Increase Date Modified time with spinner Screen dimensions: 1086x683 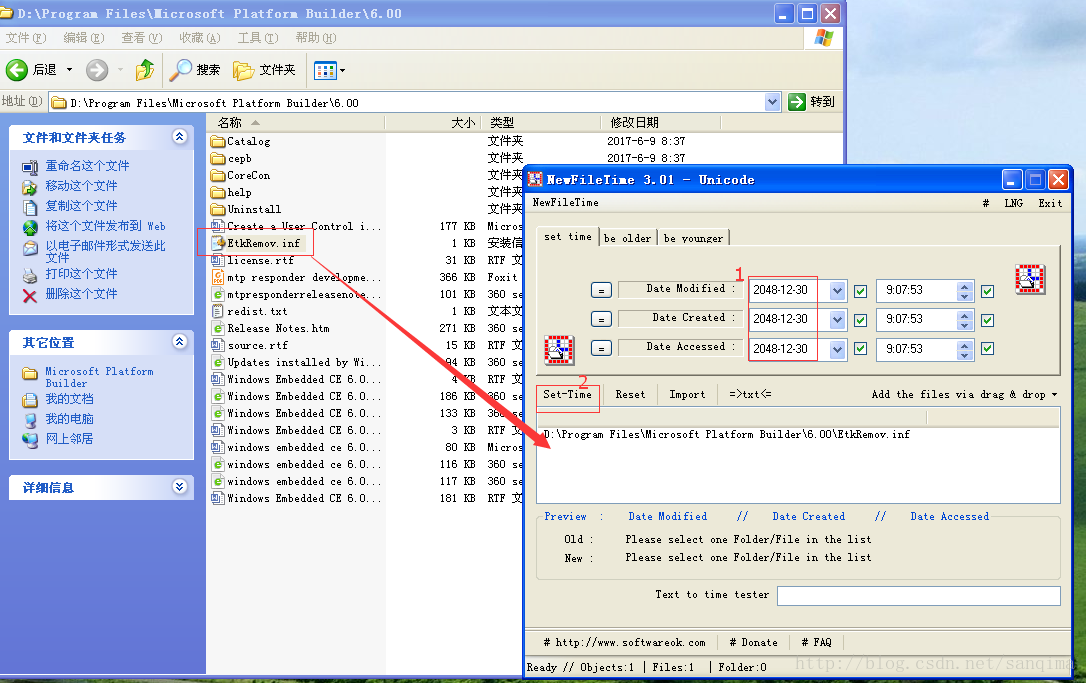pyautogui.click(x=965, y=286)
